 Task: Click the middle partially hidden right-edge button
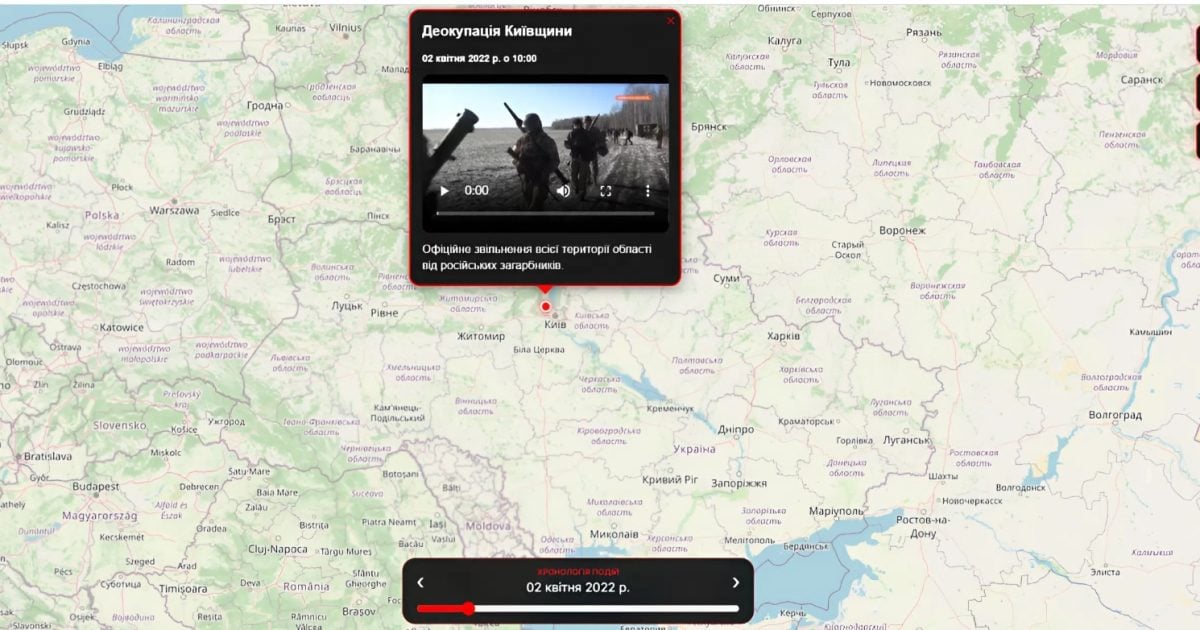pyautogui.click(x=1196, y=92)
